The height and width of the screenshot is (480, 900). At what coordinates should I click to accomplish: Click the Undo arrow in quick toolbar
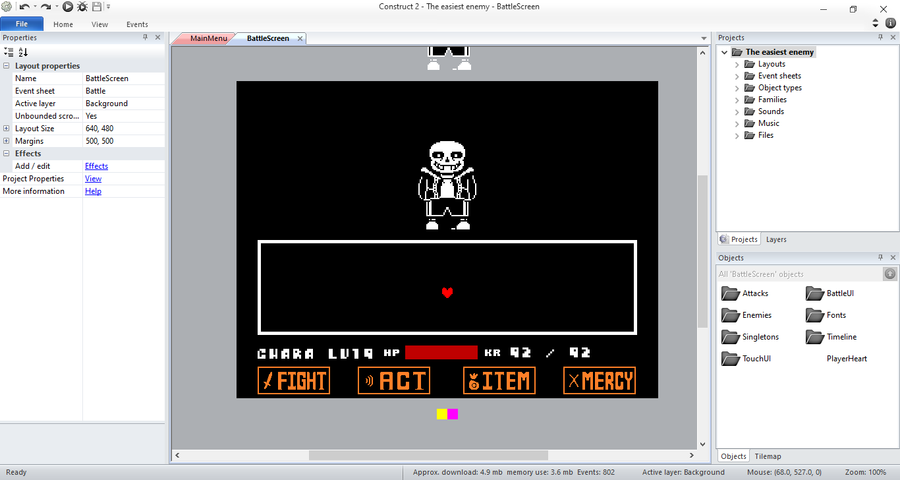[24, 7]
